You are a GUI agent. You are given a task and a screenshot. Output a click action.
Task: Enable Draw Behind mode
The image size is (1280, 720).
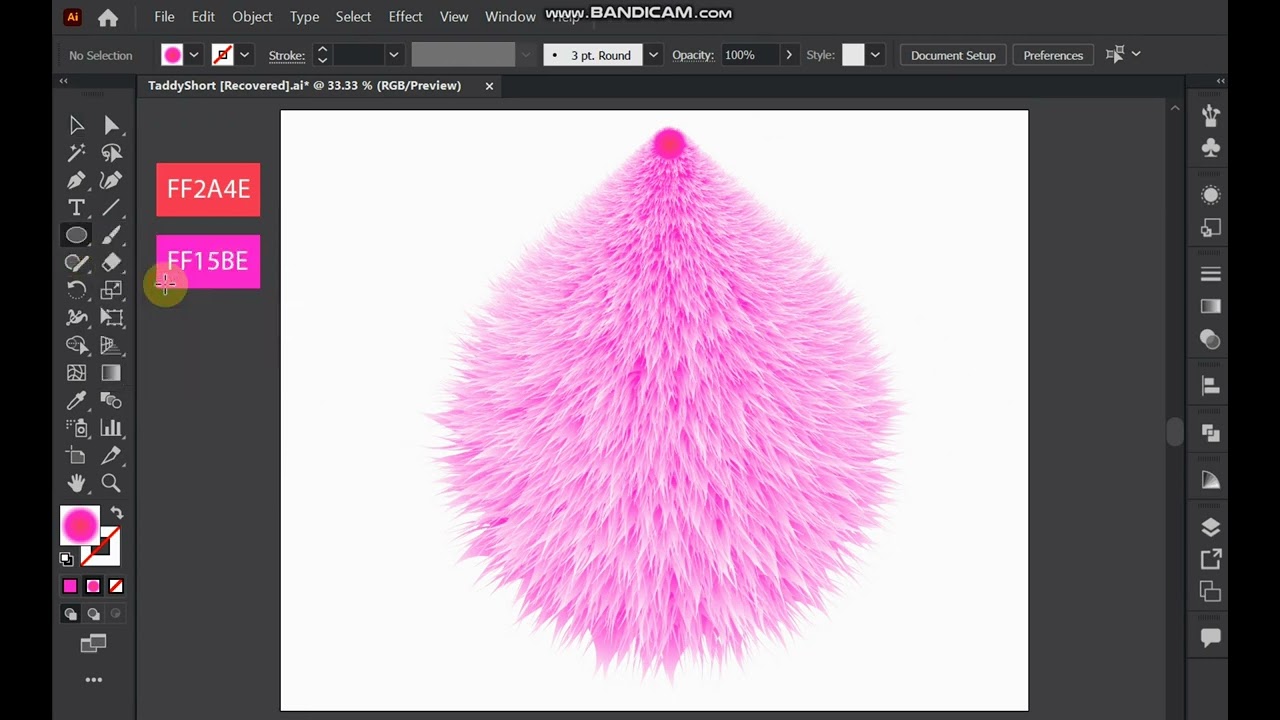pyautogui.click(x=93, y=614)
